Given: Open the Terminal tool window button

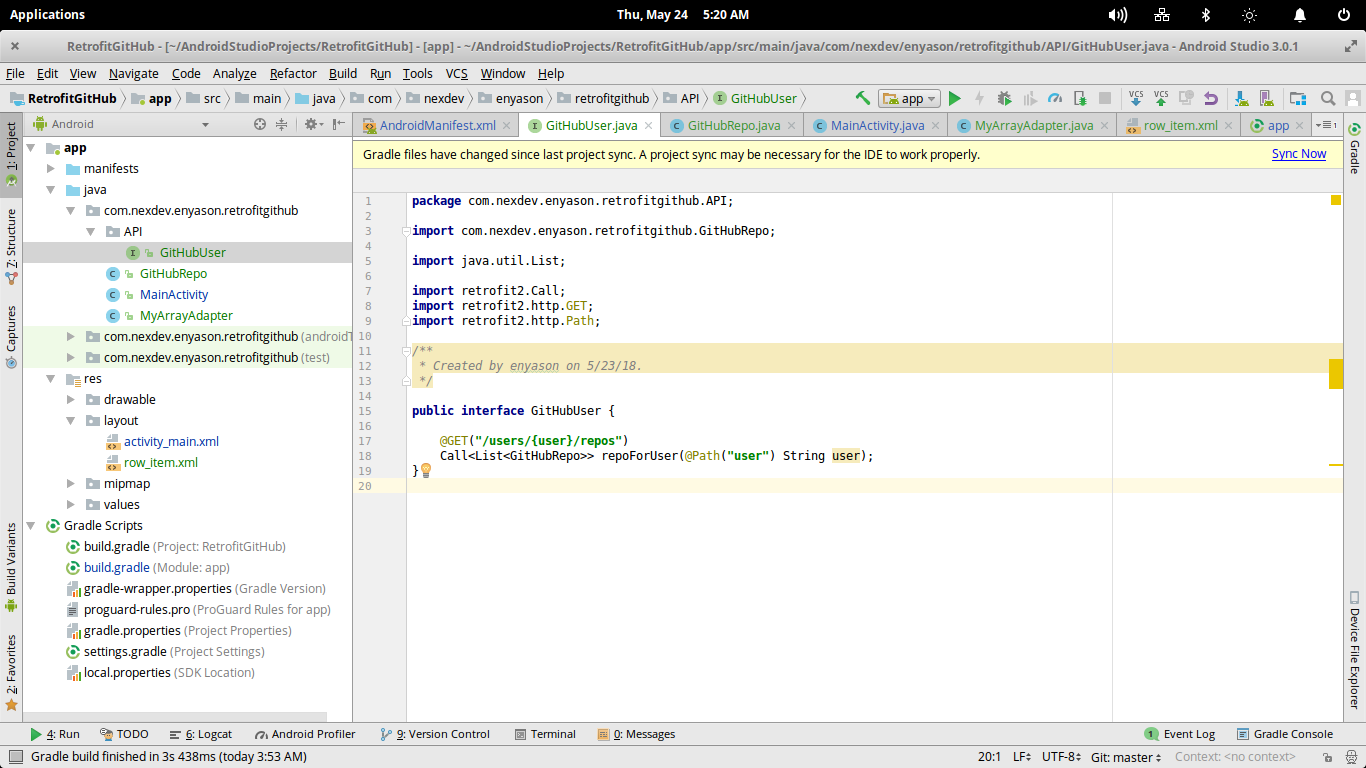Looking at the screenshot, I should (544, 734).
